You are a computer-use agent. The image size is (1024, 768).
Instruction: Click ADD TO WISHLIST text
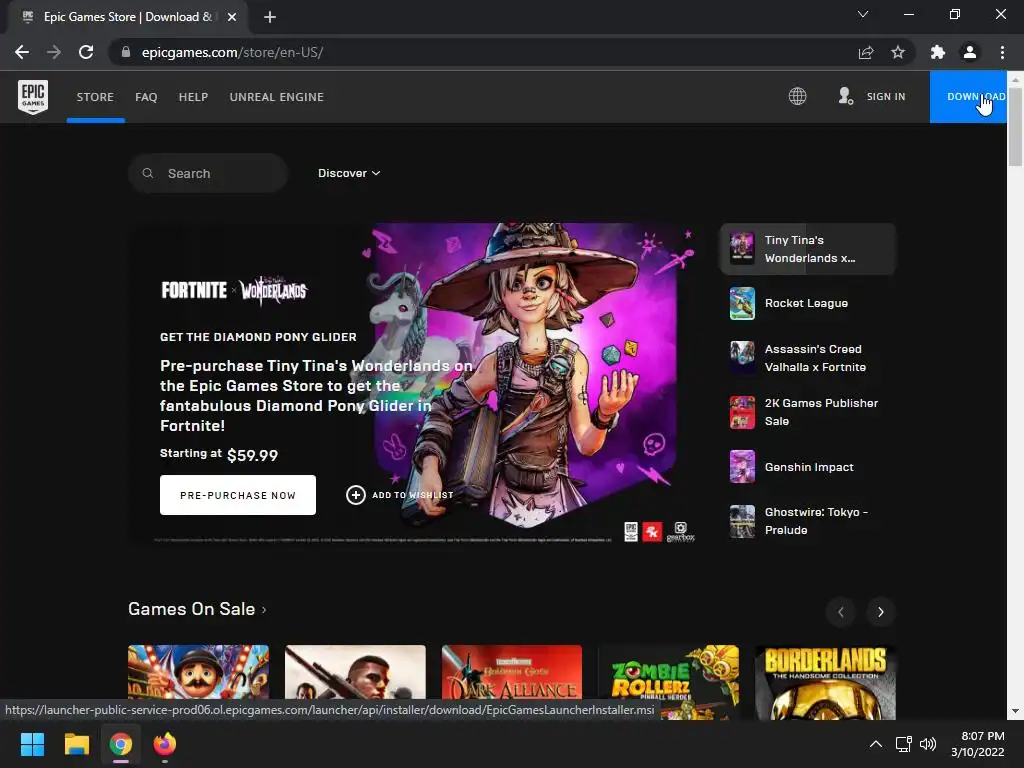(x=413, y=495)
